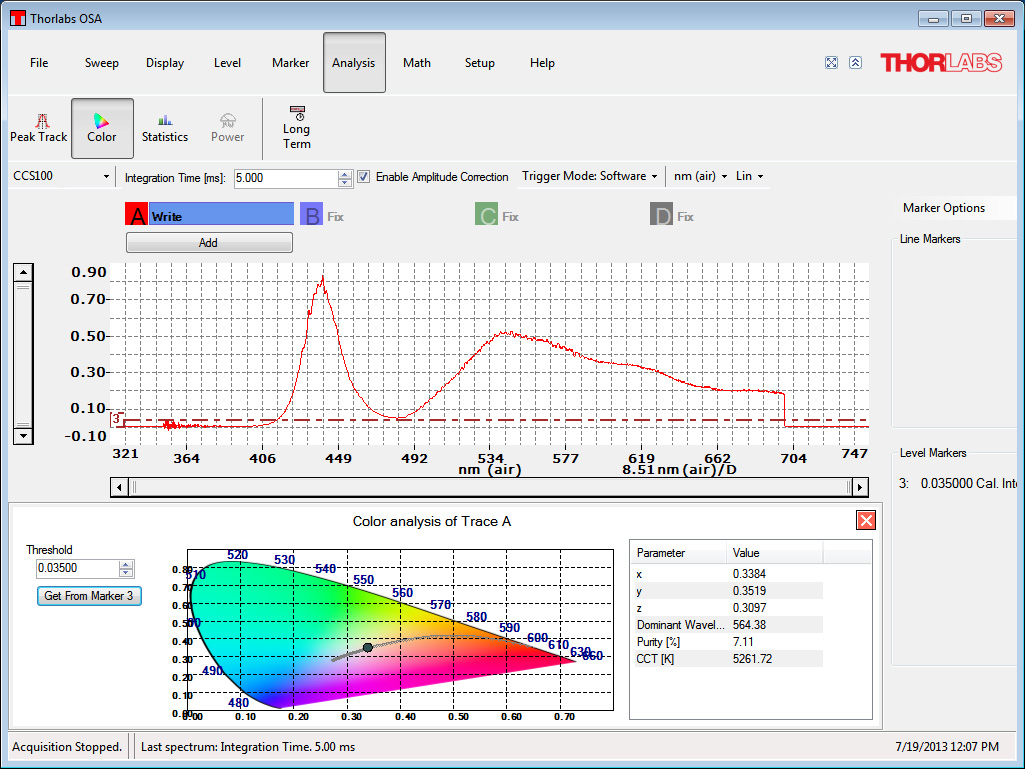
Task: Open the Trigger Mode: Software dropdown
Action: pyautogui.click(x=590, y=176)
